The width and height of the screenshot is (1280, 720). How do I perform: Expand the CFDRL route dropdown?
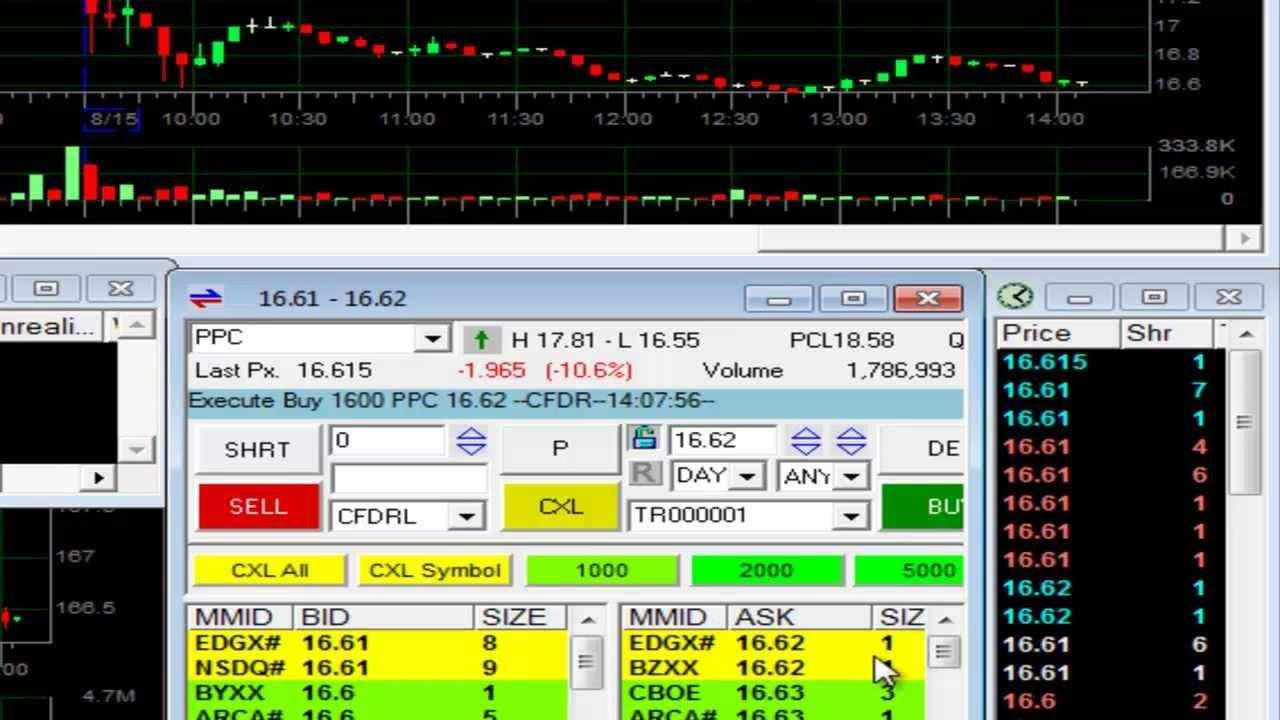click(x=465, y=516)
